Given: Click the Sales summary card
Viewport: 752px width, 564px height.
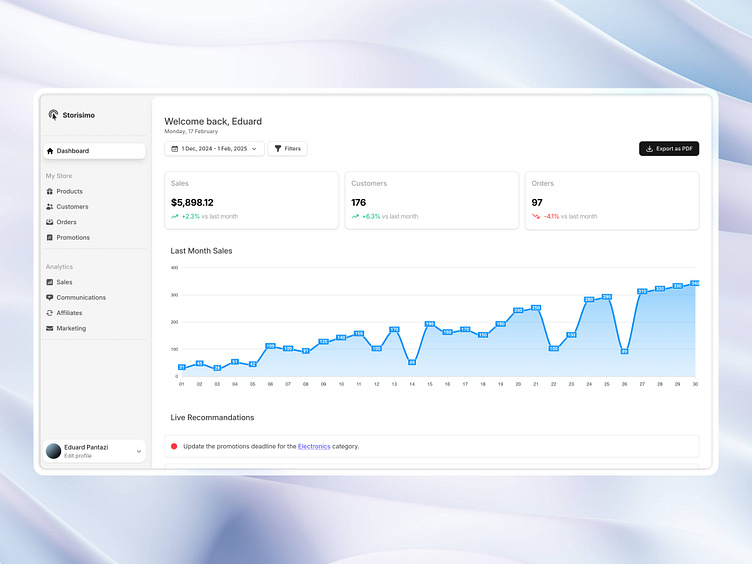Looking at the screenshot, I should pyautogui.click(x=252, y=200).
